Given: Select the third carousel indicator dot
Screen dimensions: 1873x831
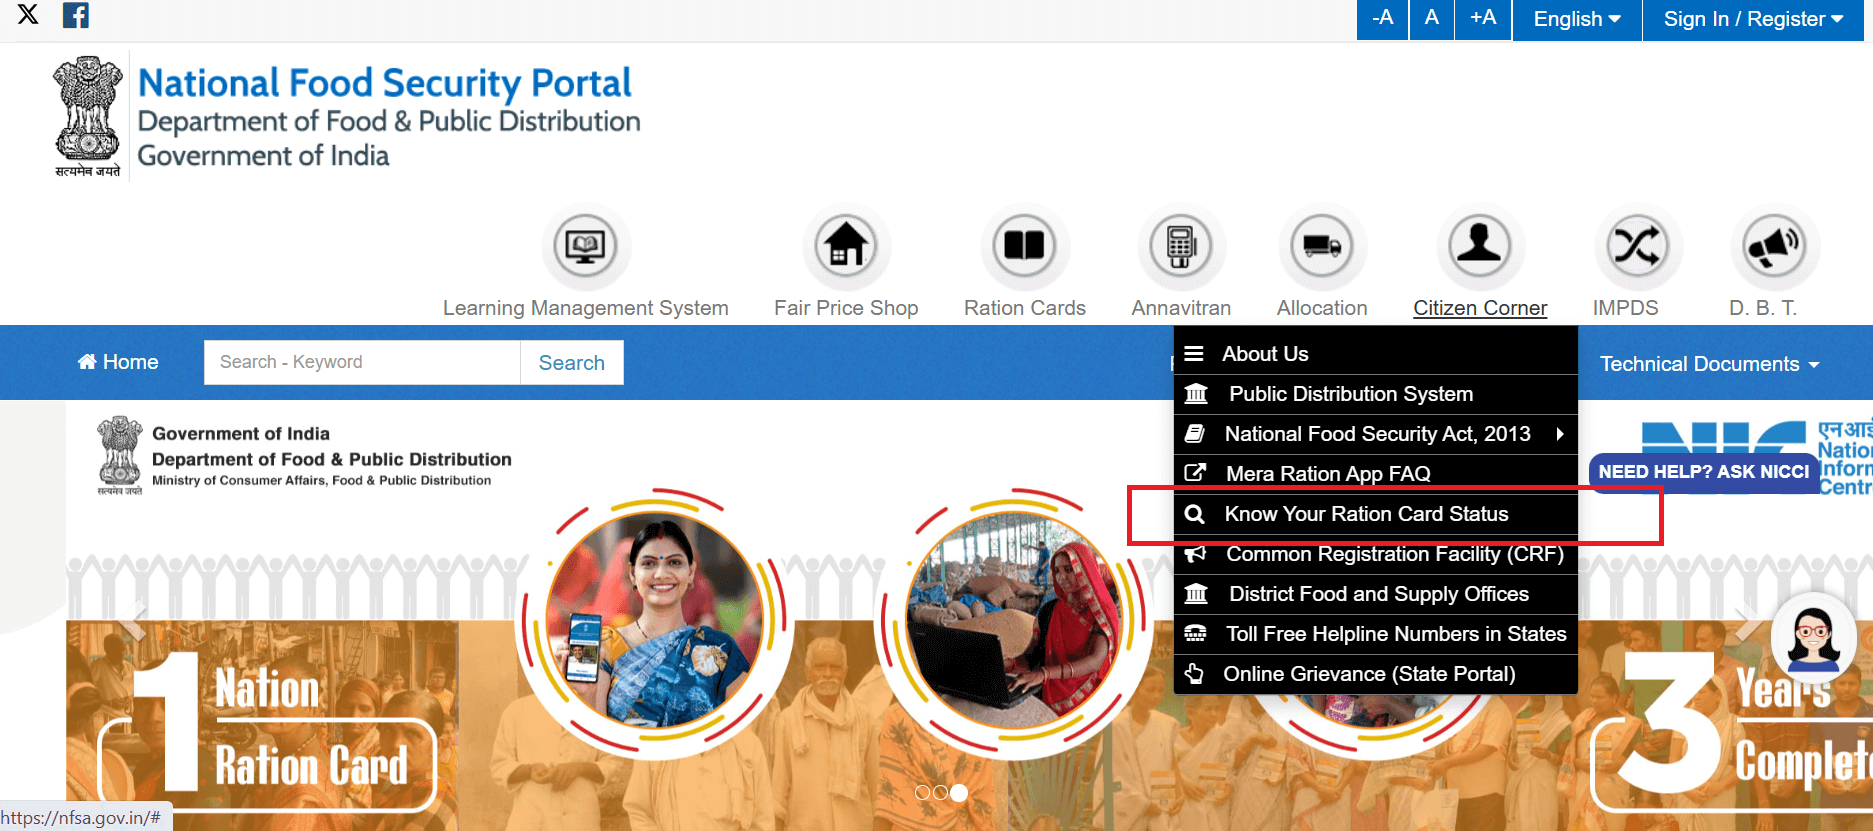Looking at the screenshot, I should [959, 793].
